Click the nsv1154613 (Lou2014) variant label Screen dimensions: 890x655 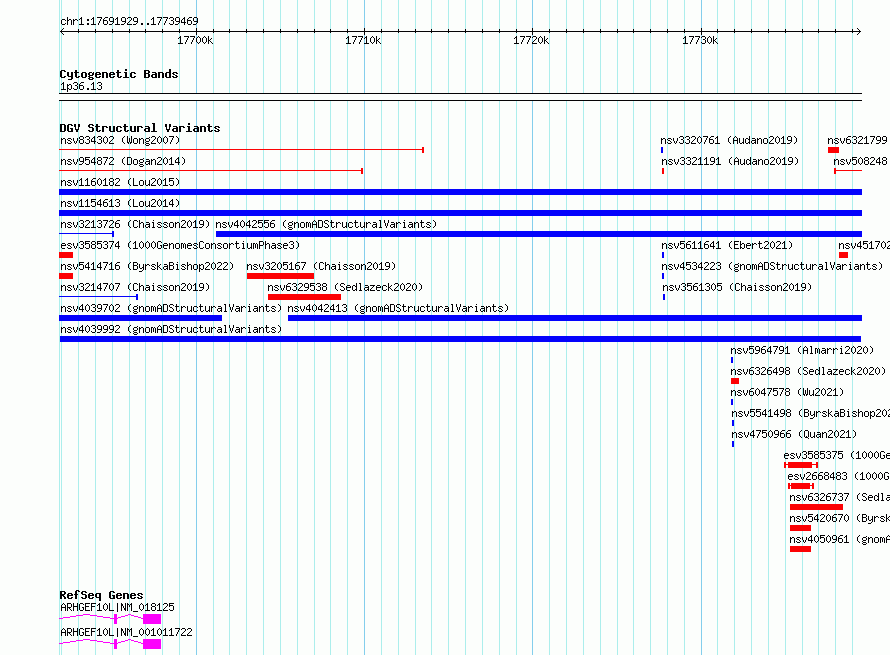tap(120, 203)
